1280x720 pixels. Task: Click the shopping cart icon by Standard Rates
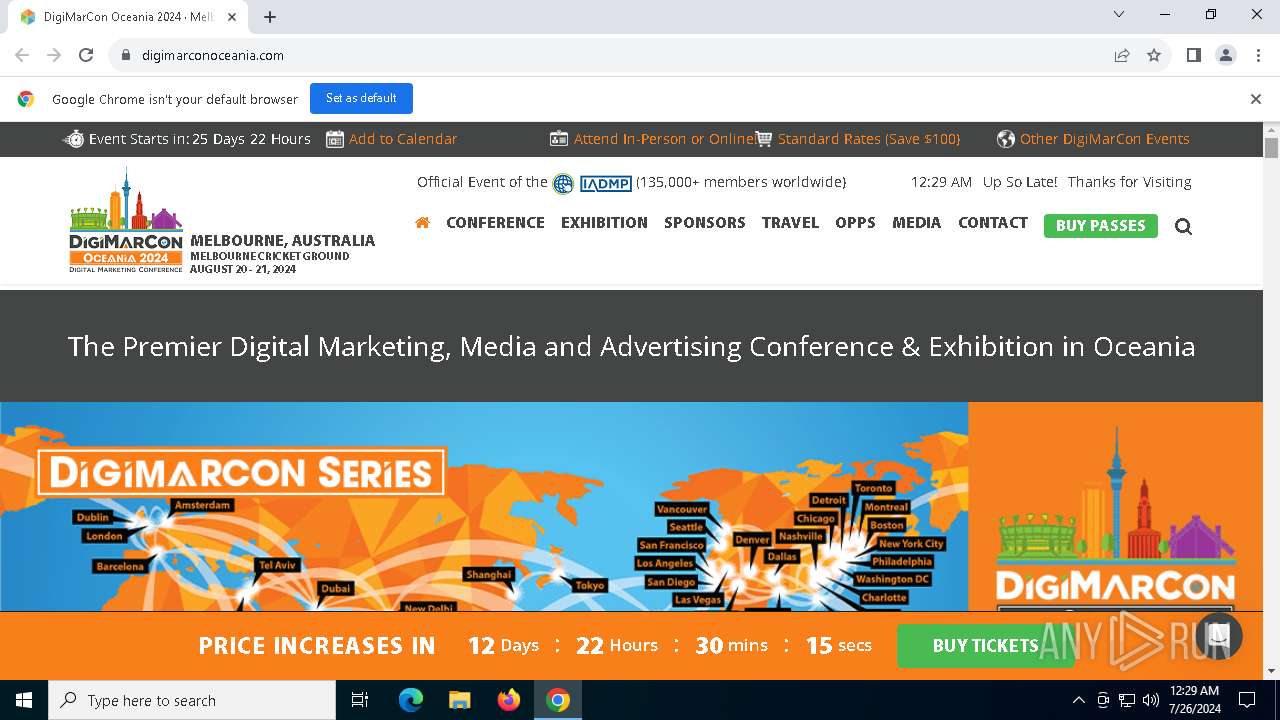click(x=764, y=139)
